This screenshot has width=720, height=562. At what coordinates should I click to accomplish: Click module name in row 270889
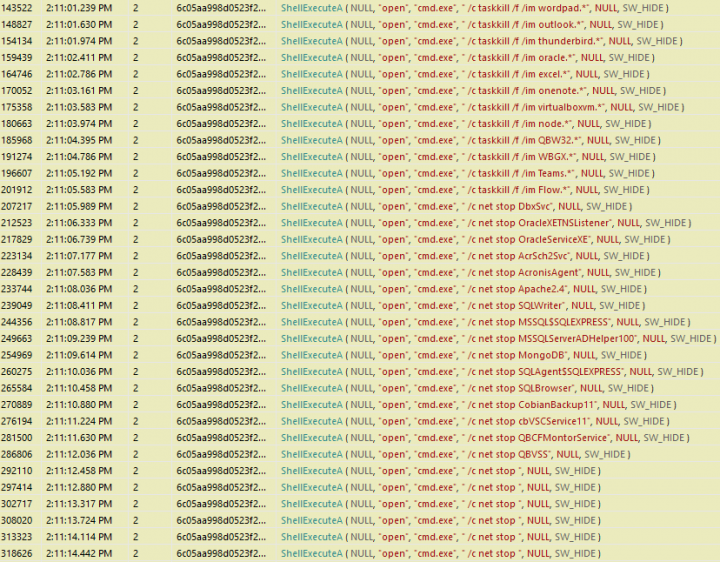(x=221, y=405)
